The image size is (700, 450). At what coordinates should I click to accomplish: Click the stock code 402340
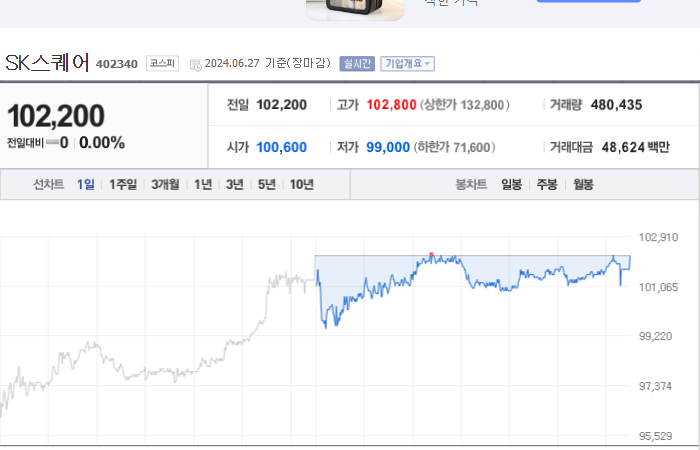tap(117, 64)
